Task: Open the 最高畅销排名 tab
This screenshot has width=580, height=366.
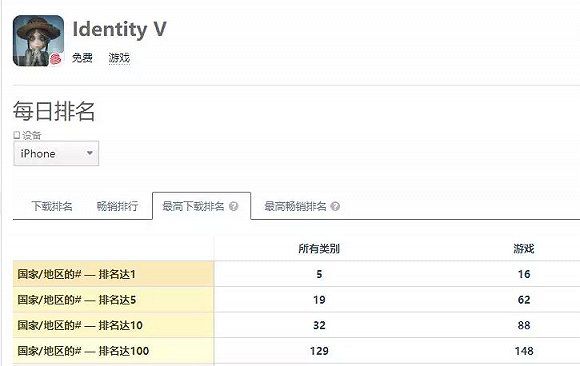Action: point(295,206)
